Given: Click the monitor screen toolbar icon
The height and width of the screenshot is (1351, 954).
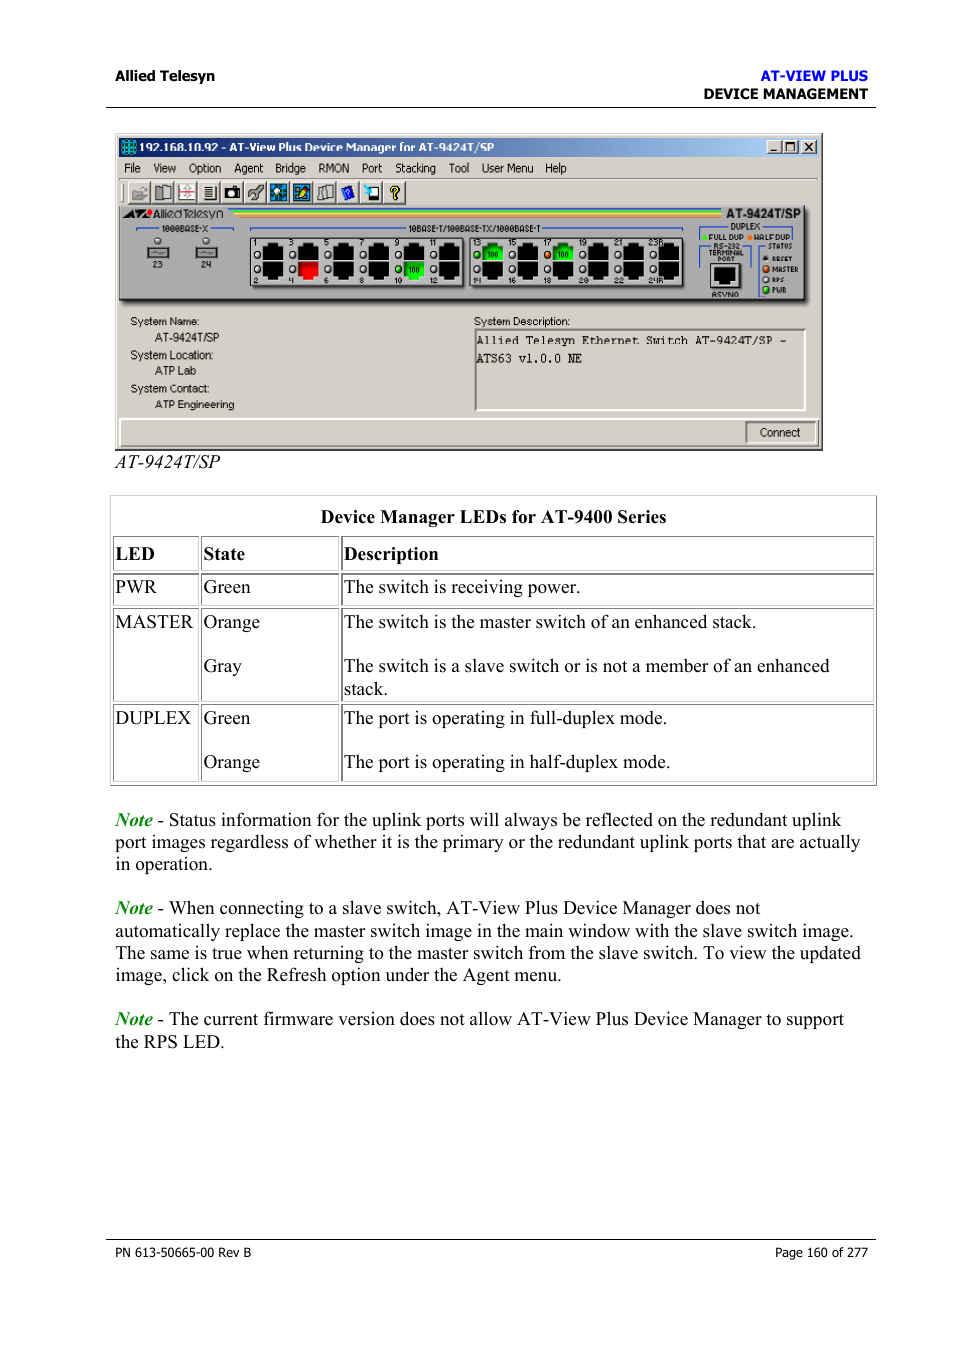Looking at the screenshot, I should tap(372, 193).
